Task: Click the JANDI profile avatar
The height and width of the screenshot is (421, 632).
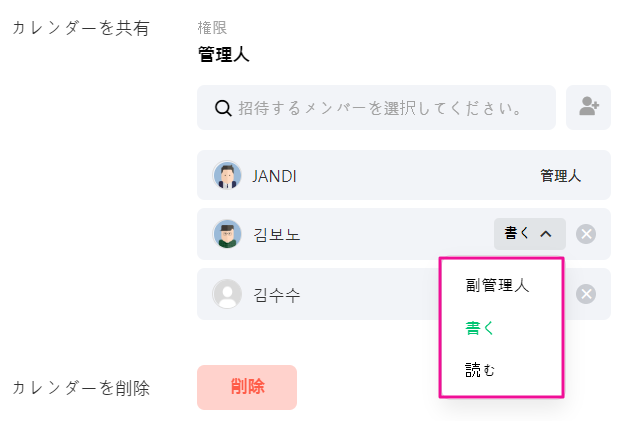Action: [x=227, y=176]
